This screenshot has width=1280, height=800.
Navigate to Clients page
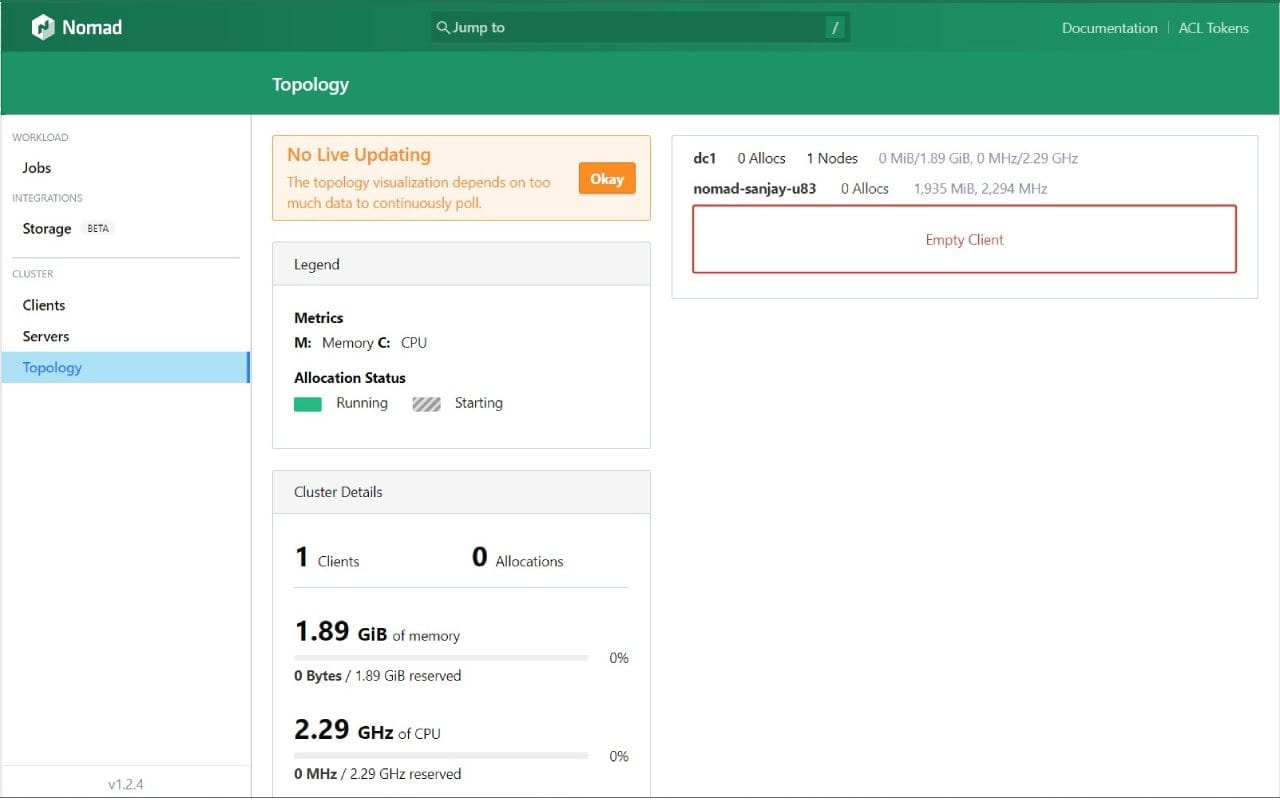[x=42, y=305]
